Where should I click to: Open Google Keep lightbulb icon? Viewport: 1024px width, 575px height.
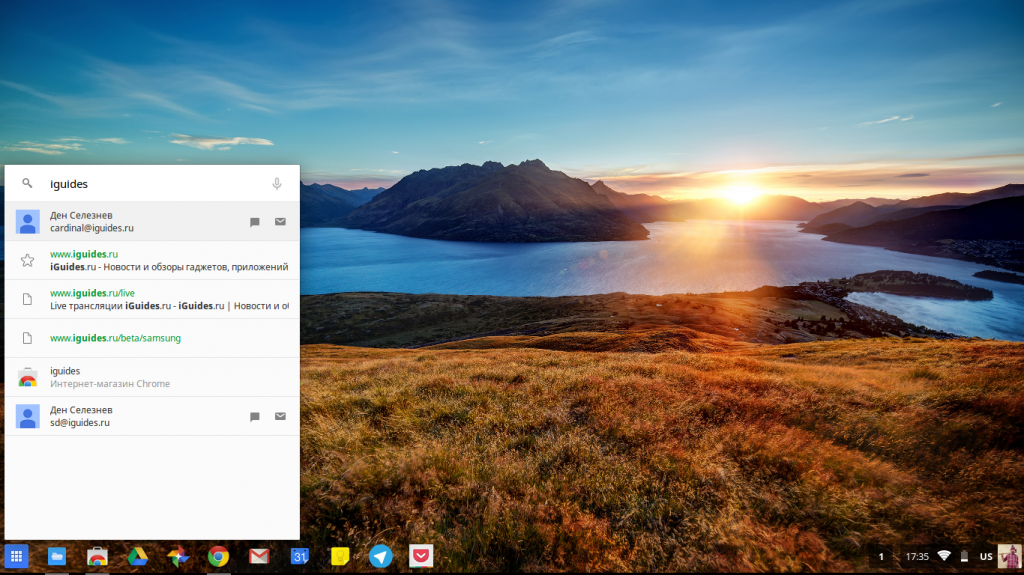340,556
